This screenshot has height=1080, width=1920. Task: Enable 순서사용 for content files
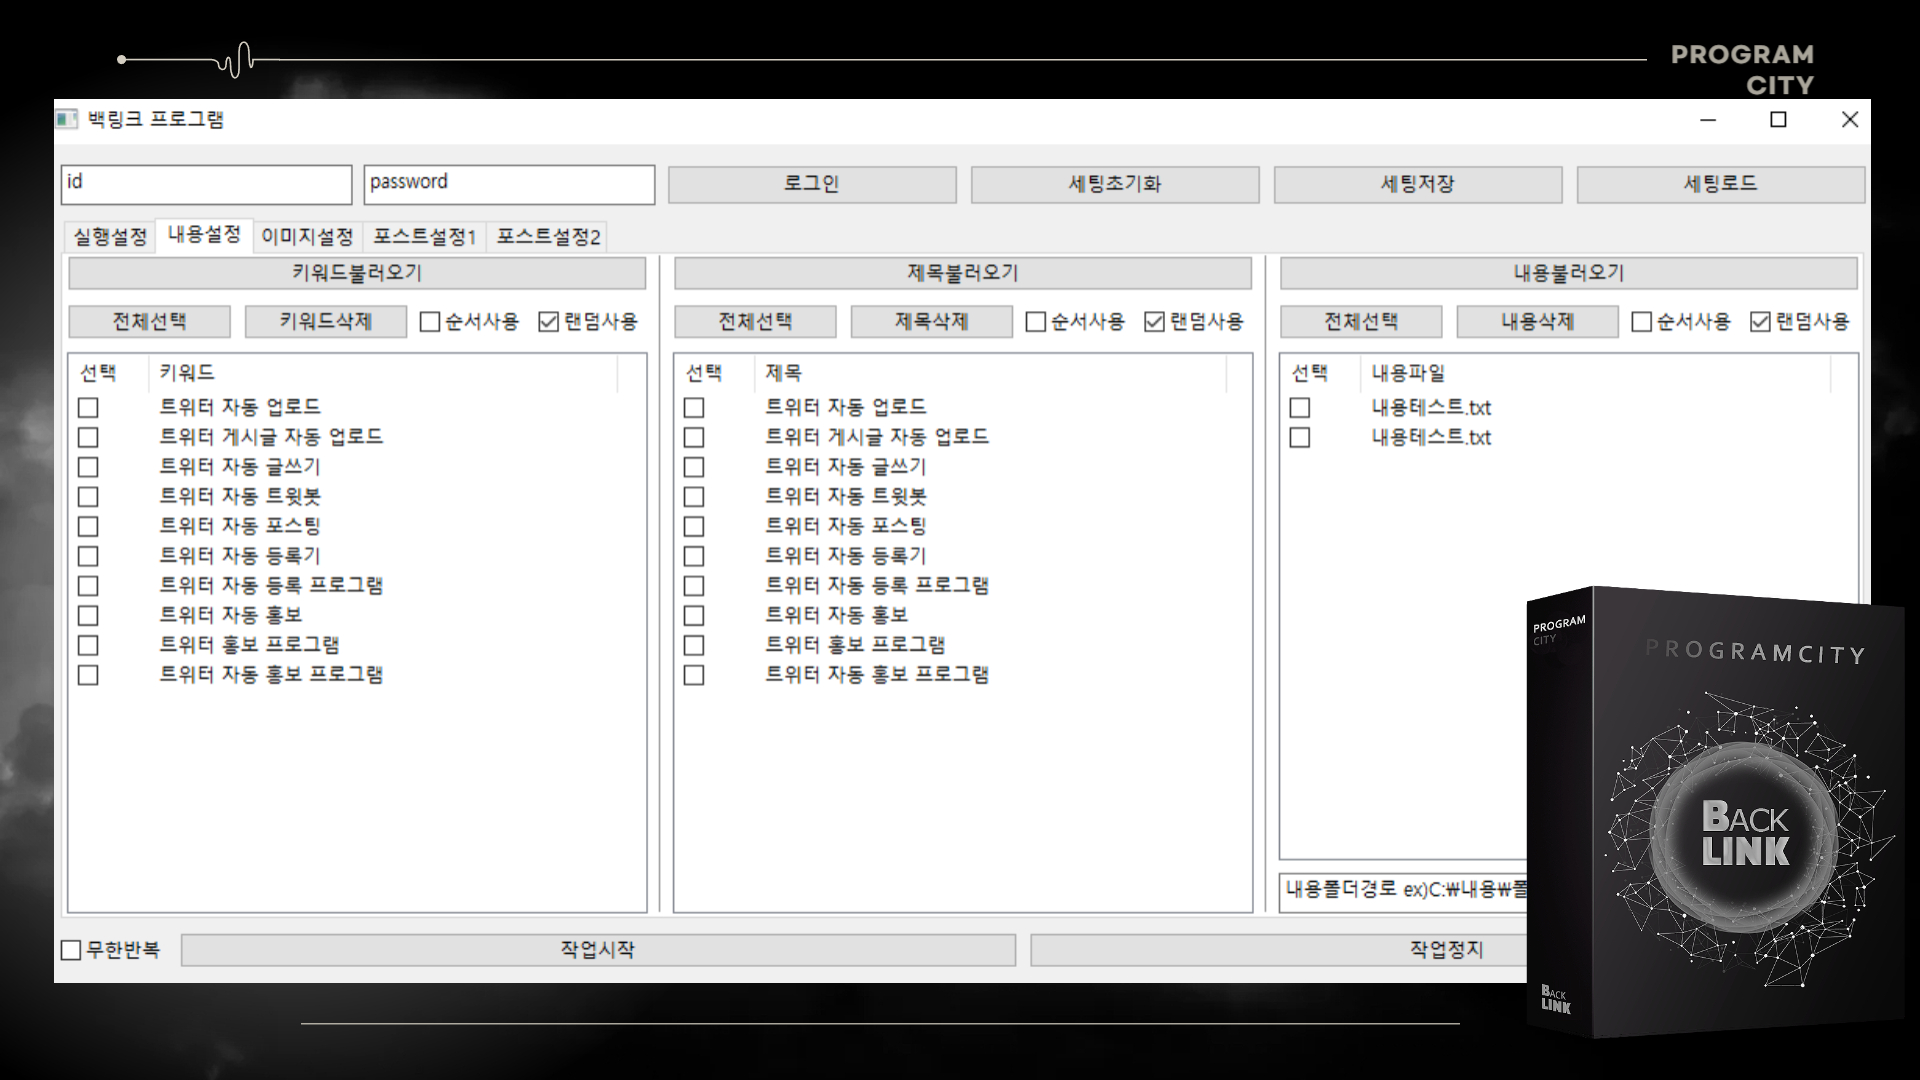1642,322
